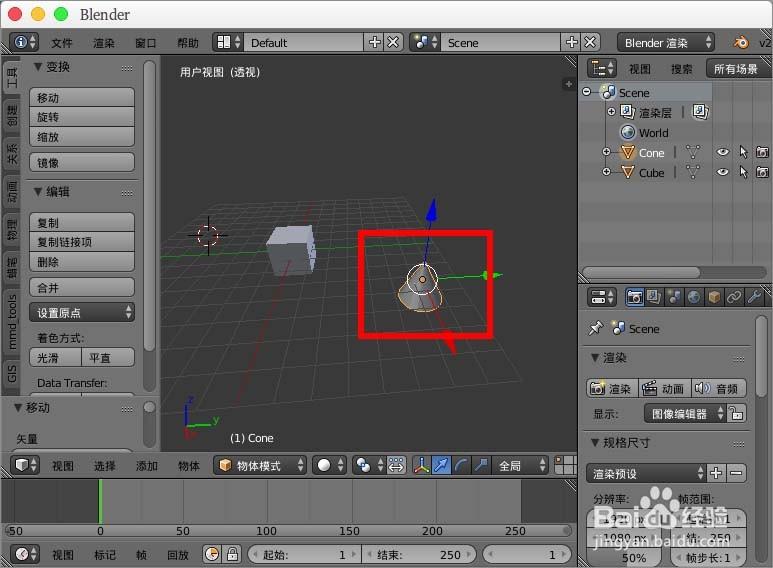Switch to the 工具 tab
This screenshot has width=773, height=568.
[x=12, y=77]
